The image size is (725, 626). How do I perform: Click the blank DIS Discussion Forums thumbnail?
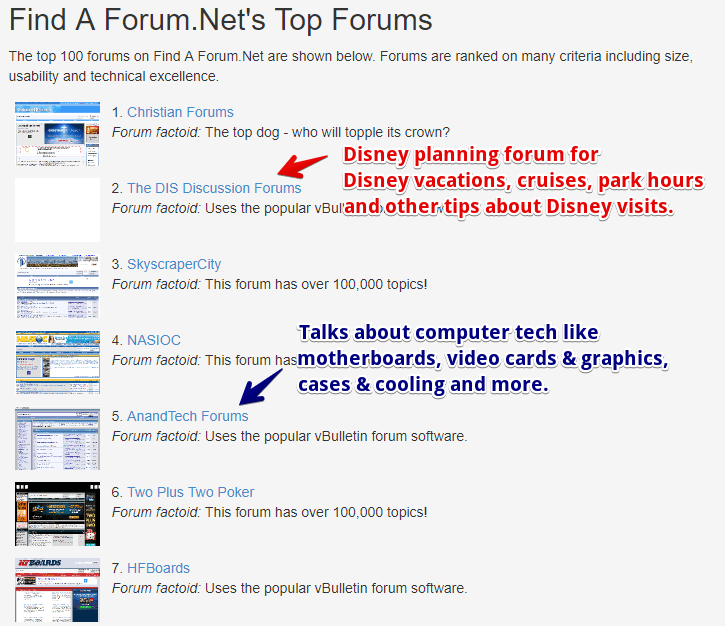[57, 210]
